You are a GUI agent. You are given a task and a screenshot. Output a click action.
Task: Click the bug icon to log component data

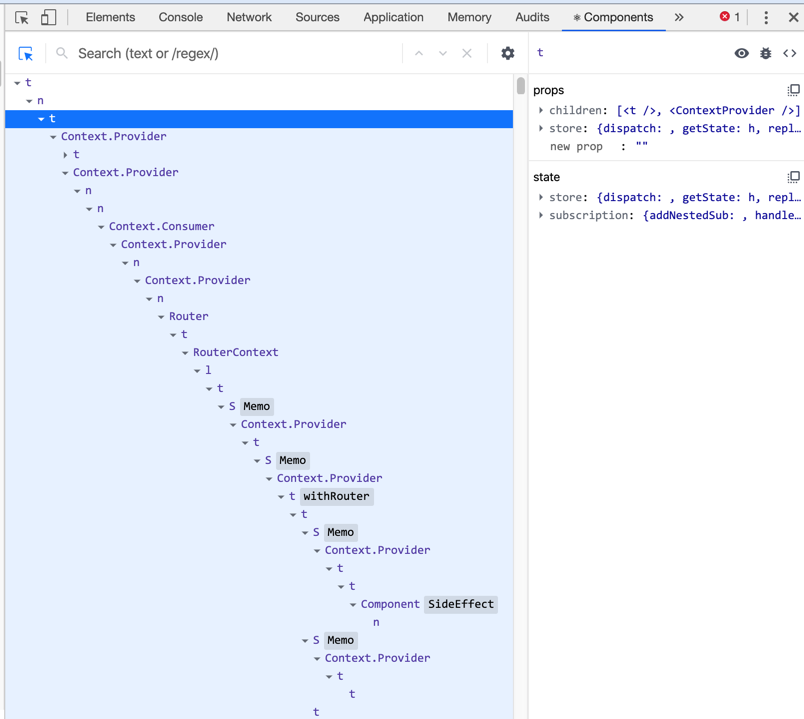766,53
